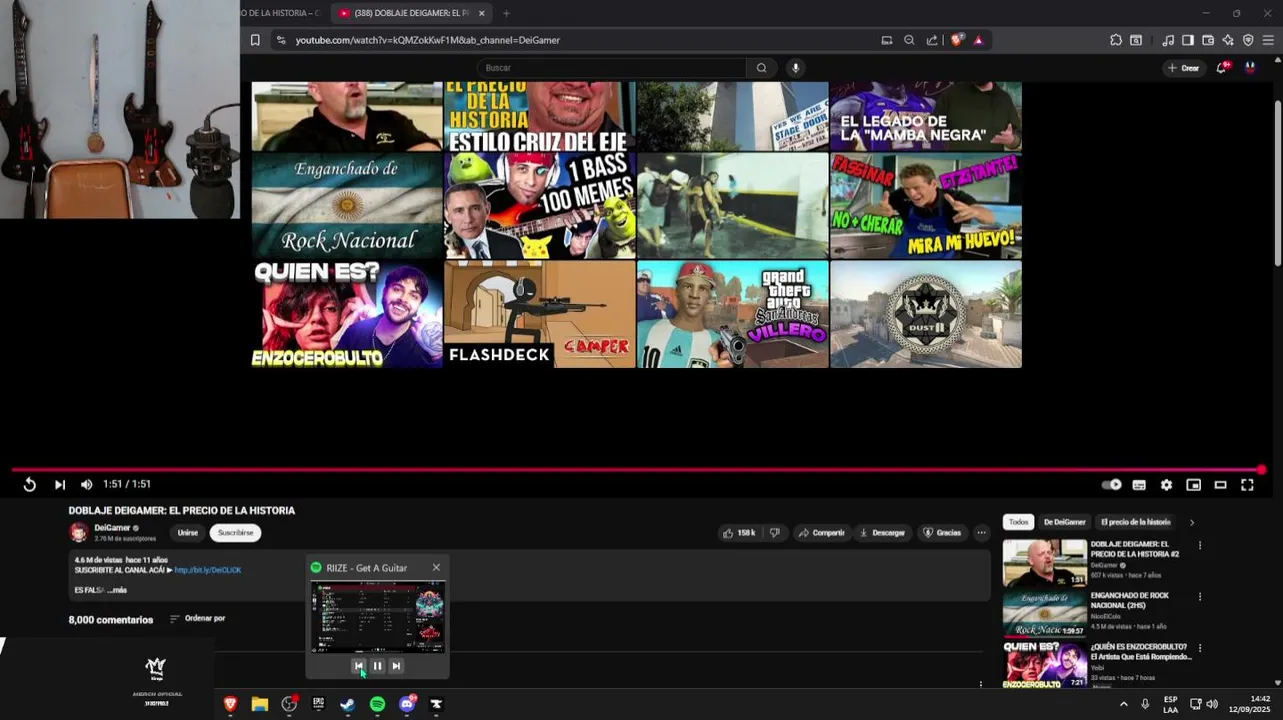
Task: Open the Brave Shields lion icon
Action: coord(957,40)
